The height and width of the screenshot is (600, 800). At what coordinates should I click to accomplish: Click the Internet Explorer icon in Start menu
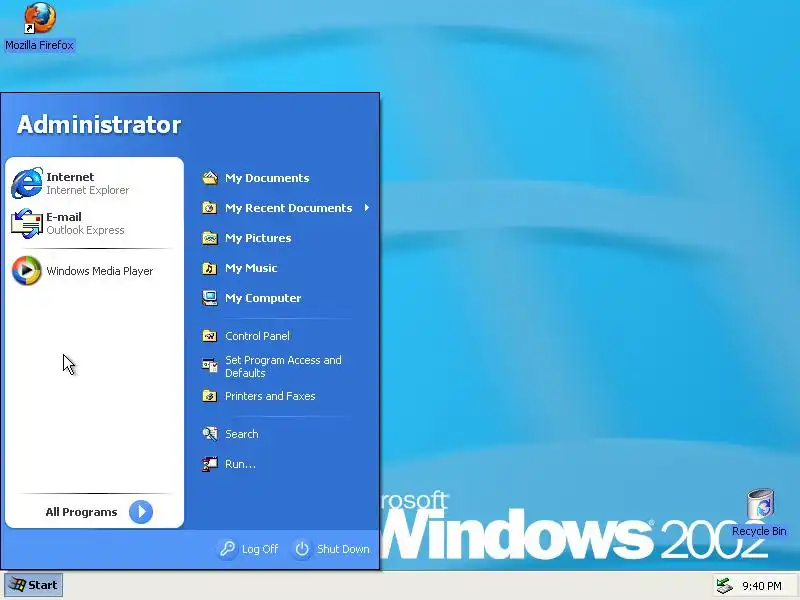click(x=27, y=183)
